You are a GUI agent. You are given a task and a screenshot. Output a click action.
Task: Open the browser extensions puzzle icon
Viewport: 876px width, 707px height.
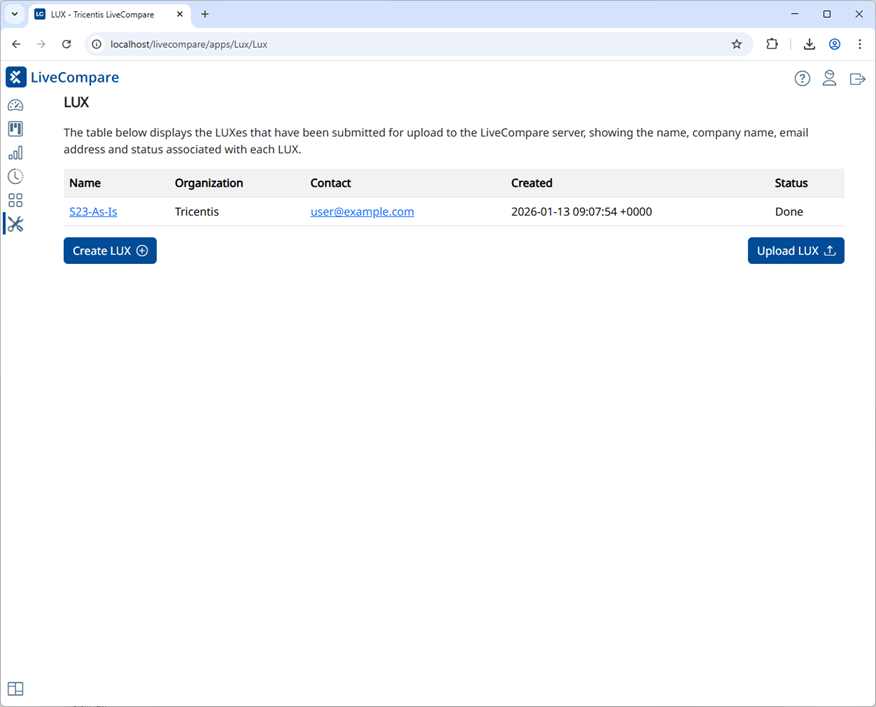pyautogui.click(x=772, y=44)
